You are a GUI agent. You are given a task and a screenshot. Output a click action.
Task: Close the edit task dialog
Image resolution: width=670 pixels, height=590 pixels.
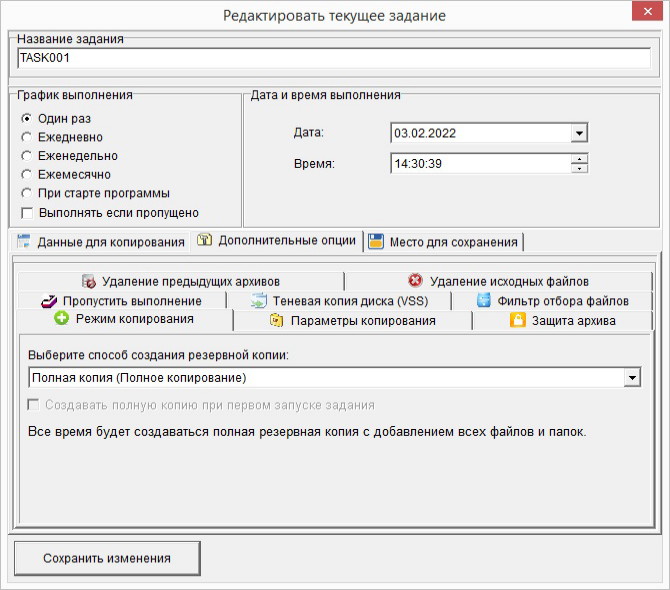point(647,12)
